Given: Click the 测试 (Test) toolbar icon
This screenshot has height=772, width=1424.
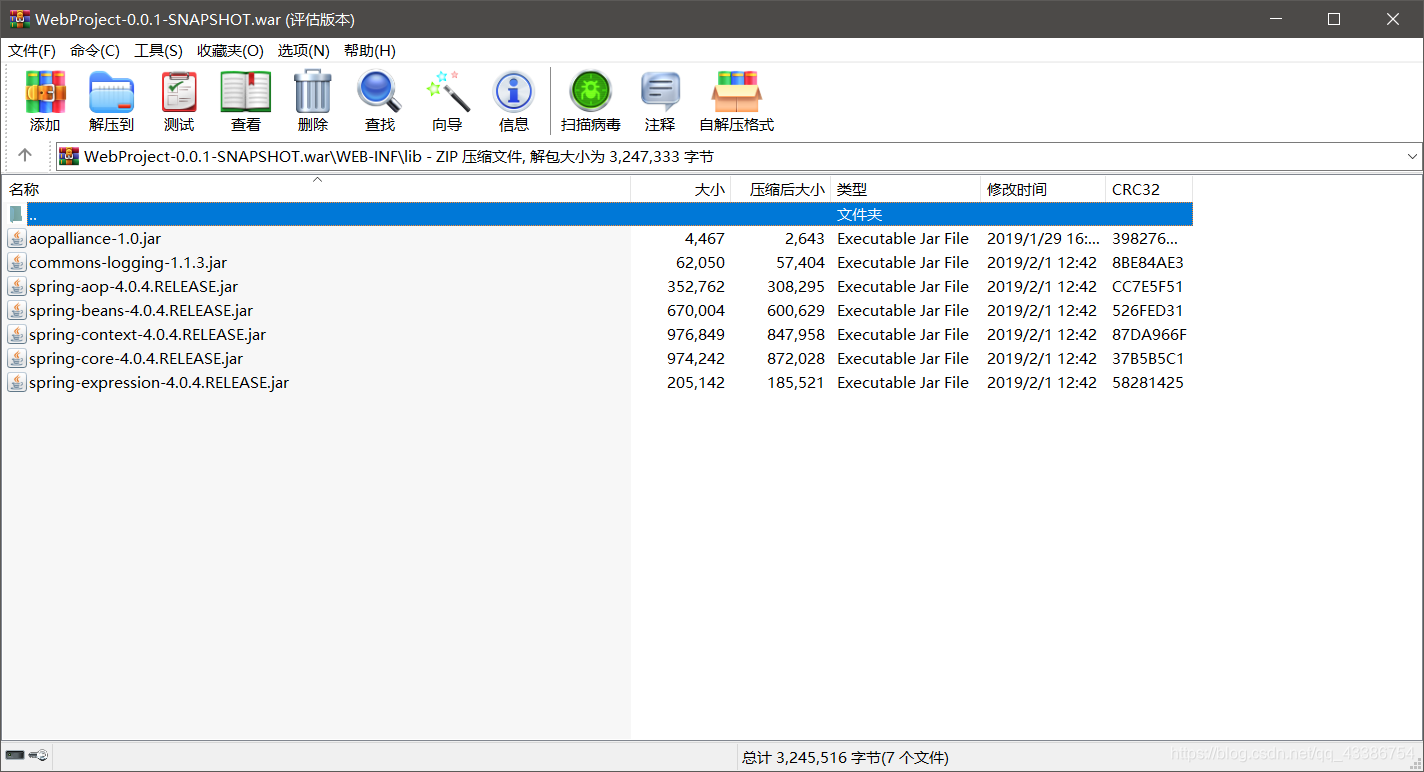Looking at the screenshot, I should 179,92.
